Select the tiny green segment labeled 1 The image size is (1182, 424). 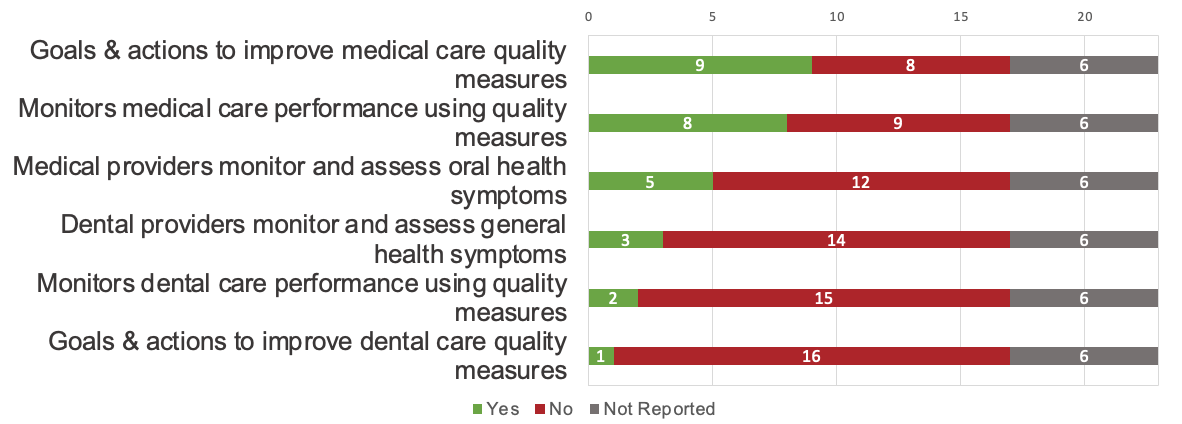[601, 356]
